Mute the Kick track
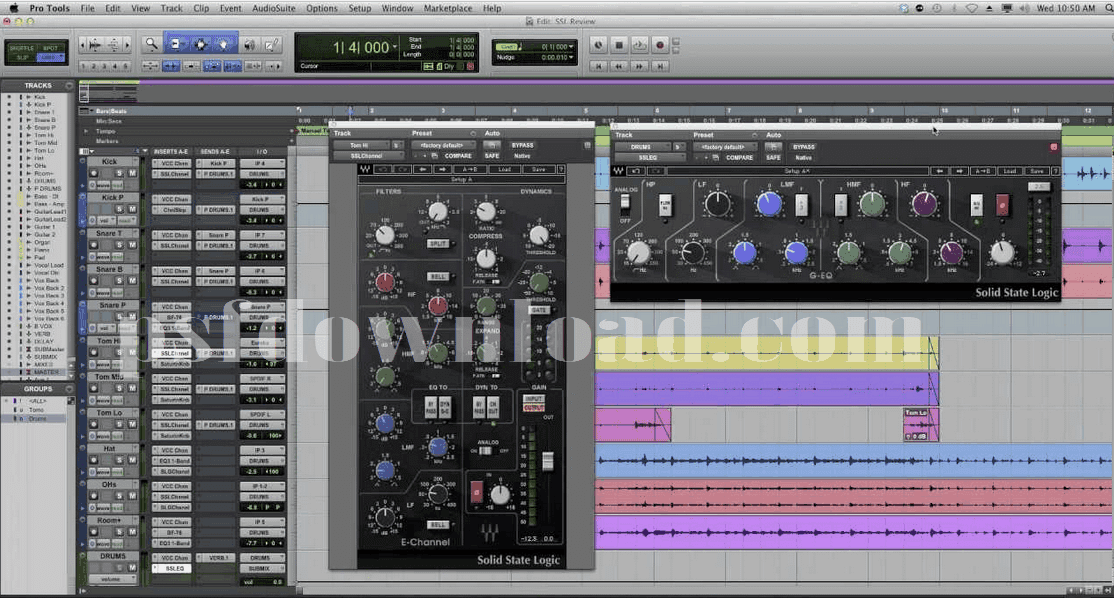The height and width of the screenshot is (598, 1114). 132,173
